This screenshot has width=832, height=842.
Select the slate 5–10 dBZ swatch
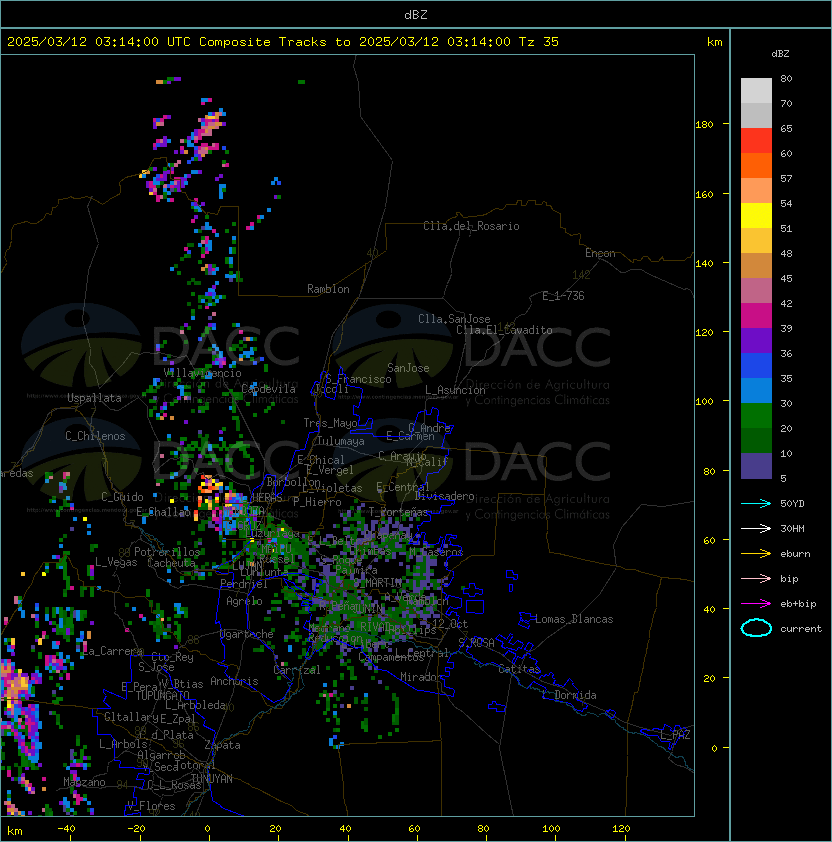(756, 466)
